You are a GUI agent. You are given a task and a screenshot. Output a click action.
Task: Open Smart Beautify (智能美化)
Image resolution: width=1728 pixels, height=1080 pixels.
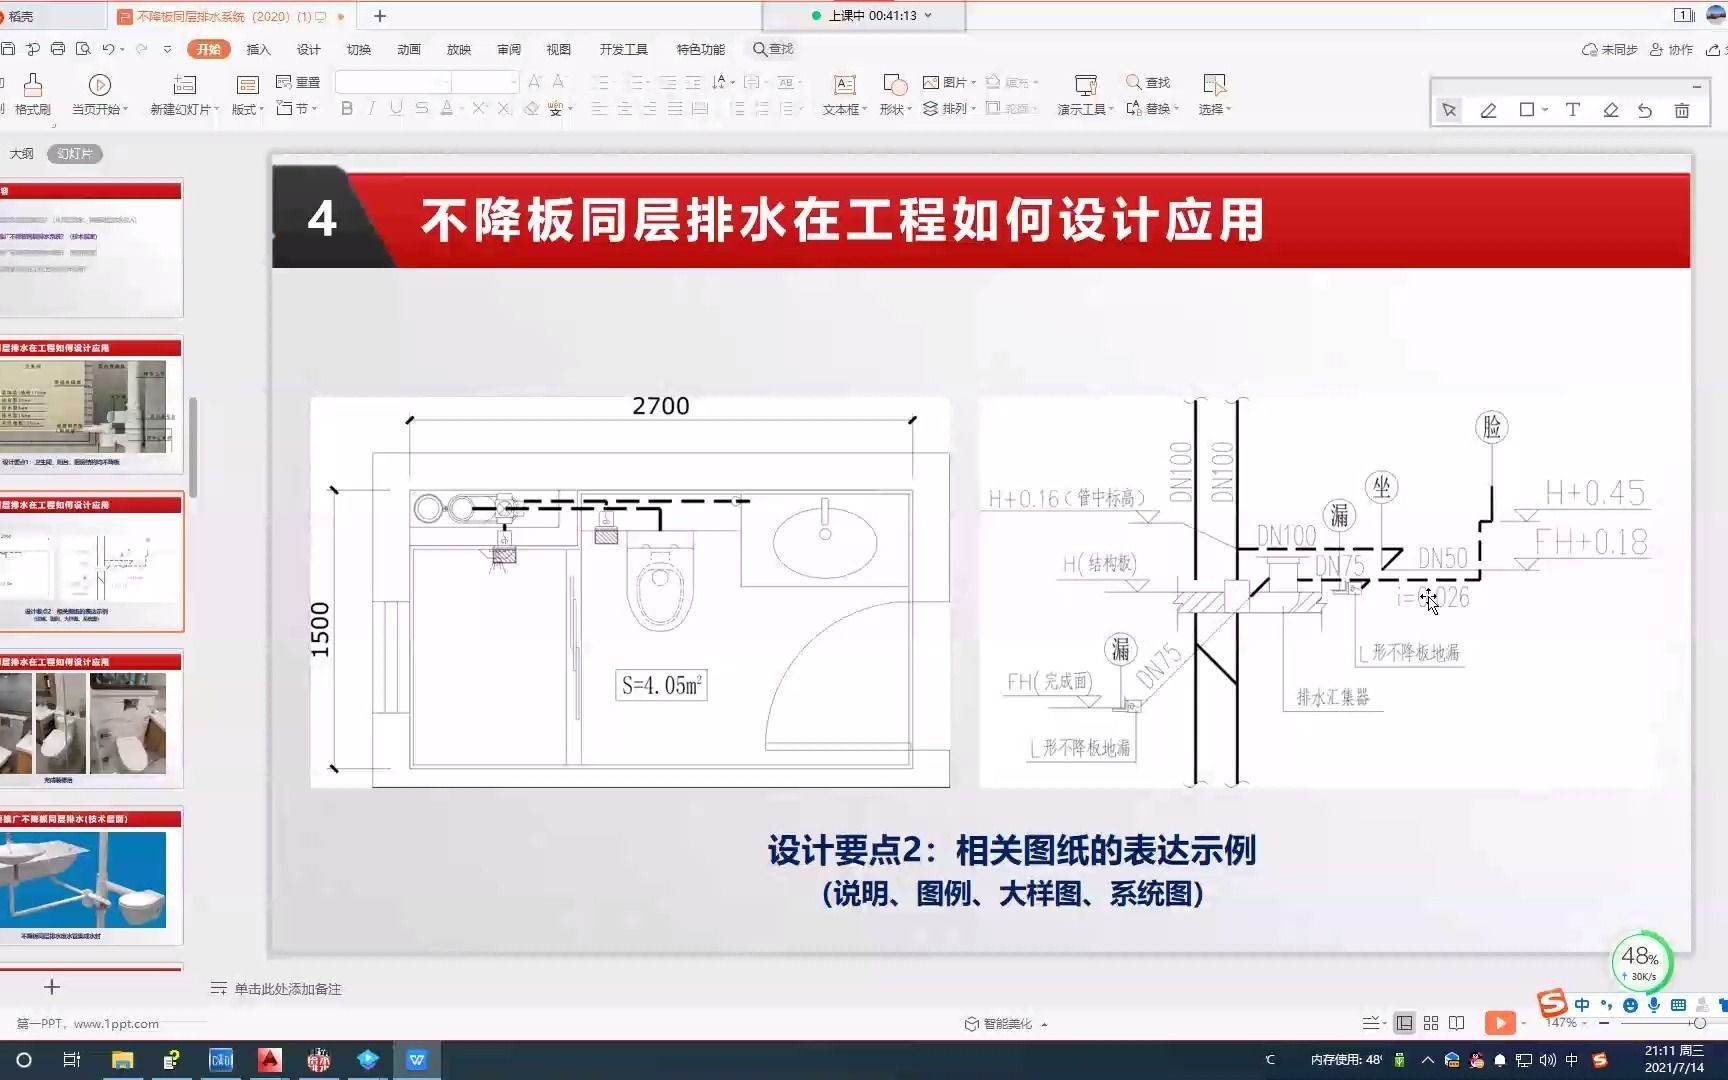pyautogui.click(x=1006, y=1024)
